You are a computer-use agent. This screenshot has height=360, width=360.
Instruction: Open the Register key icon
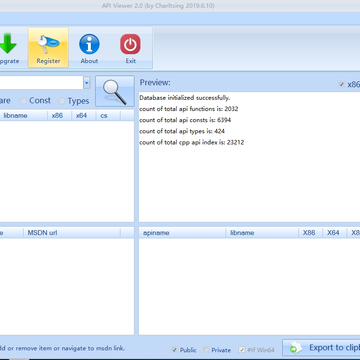(48, 44)
